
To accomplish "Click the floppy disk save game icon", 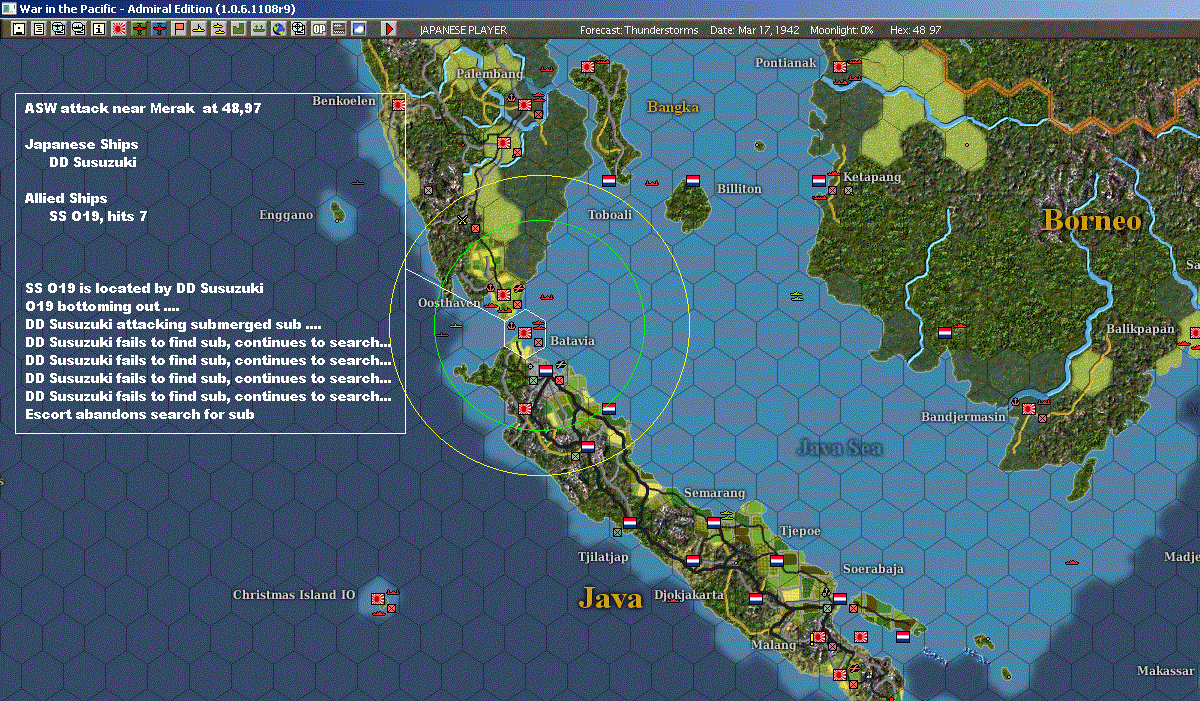I will pyautogui.click(x=18, y=29).
